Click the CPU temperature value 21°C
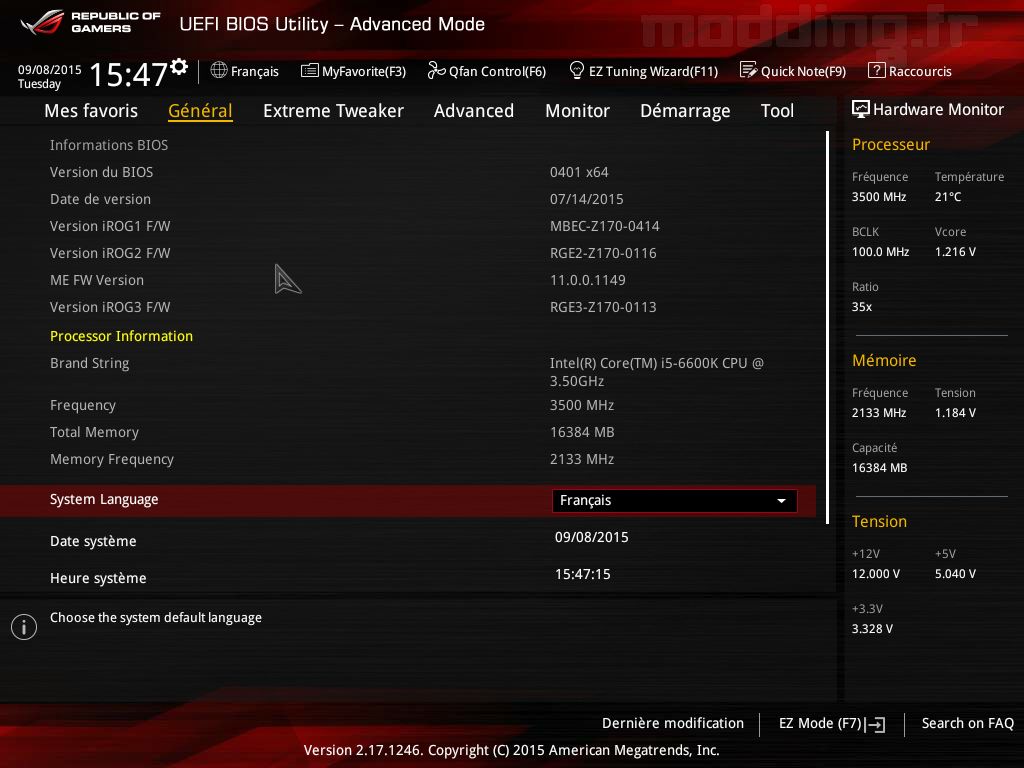Image resolution: width=1024 pixels, height=768 pixels. point(948,197)
